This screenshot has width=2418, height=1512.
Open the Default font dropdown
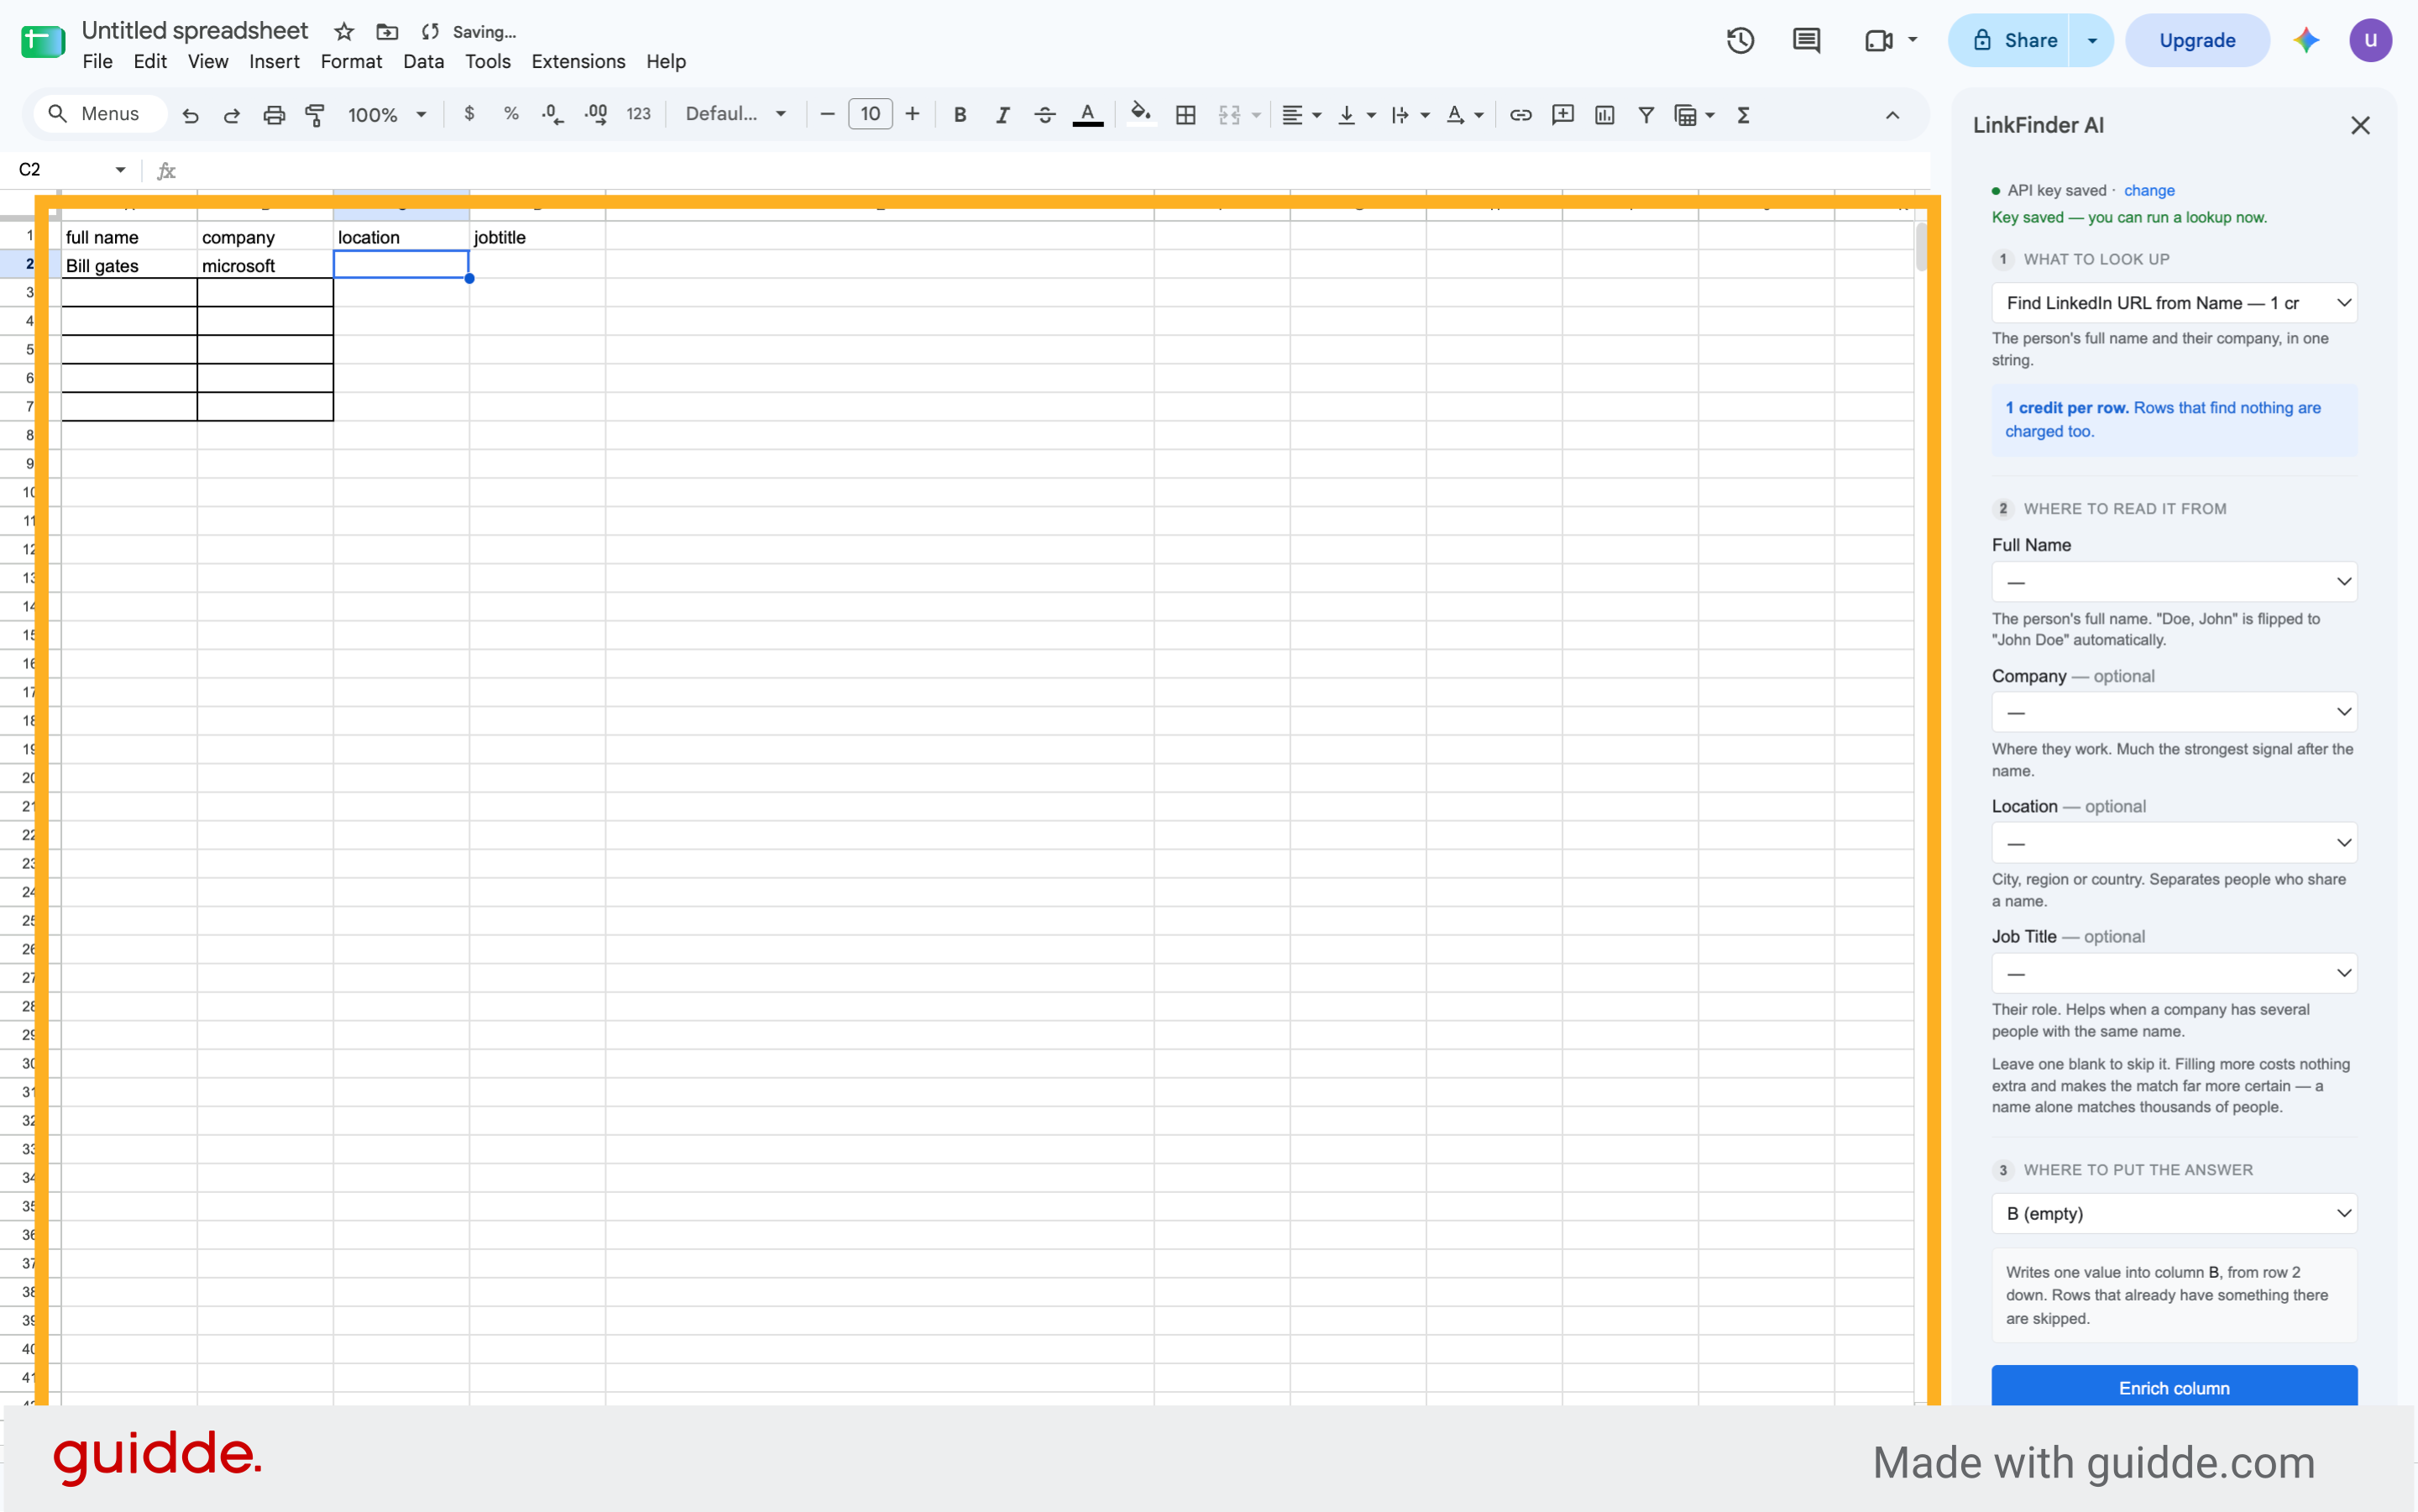pos(736,114)
